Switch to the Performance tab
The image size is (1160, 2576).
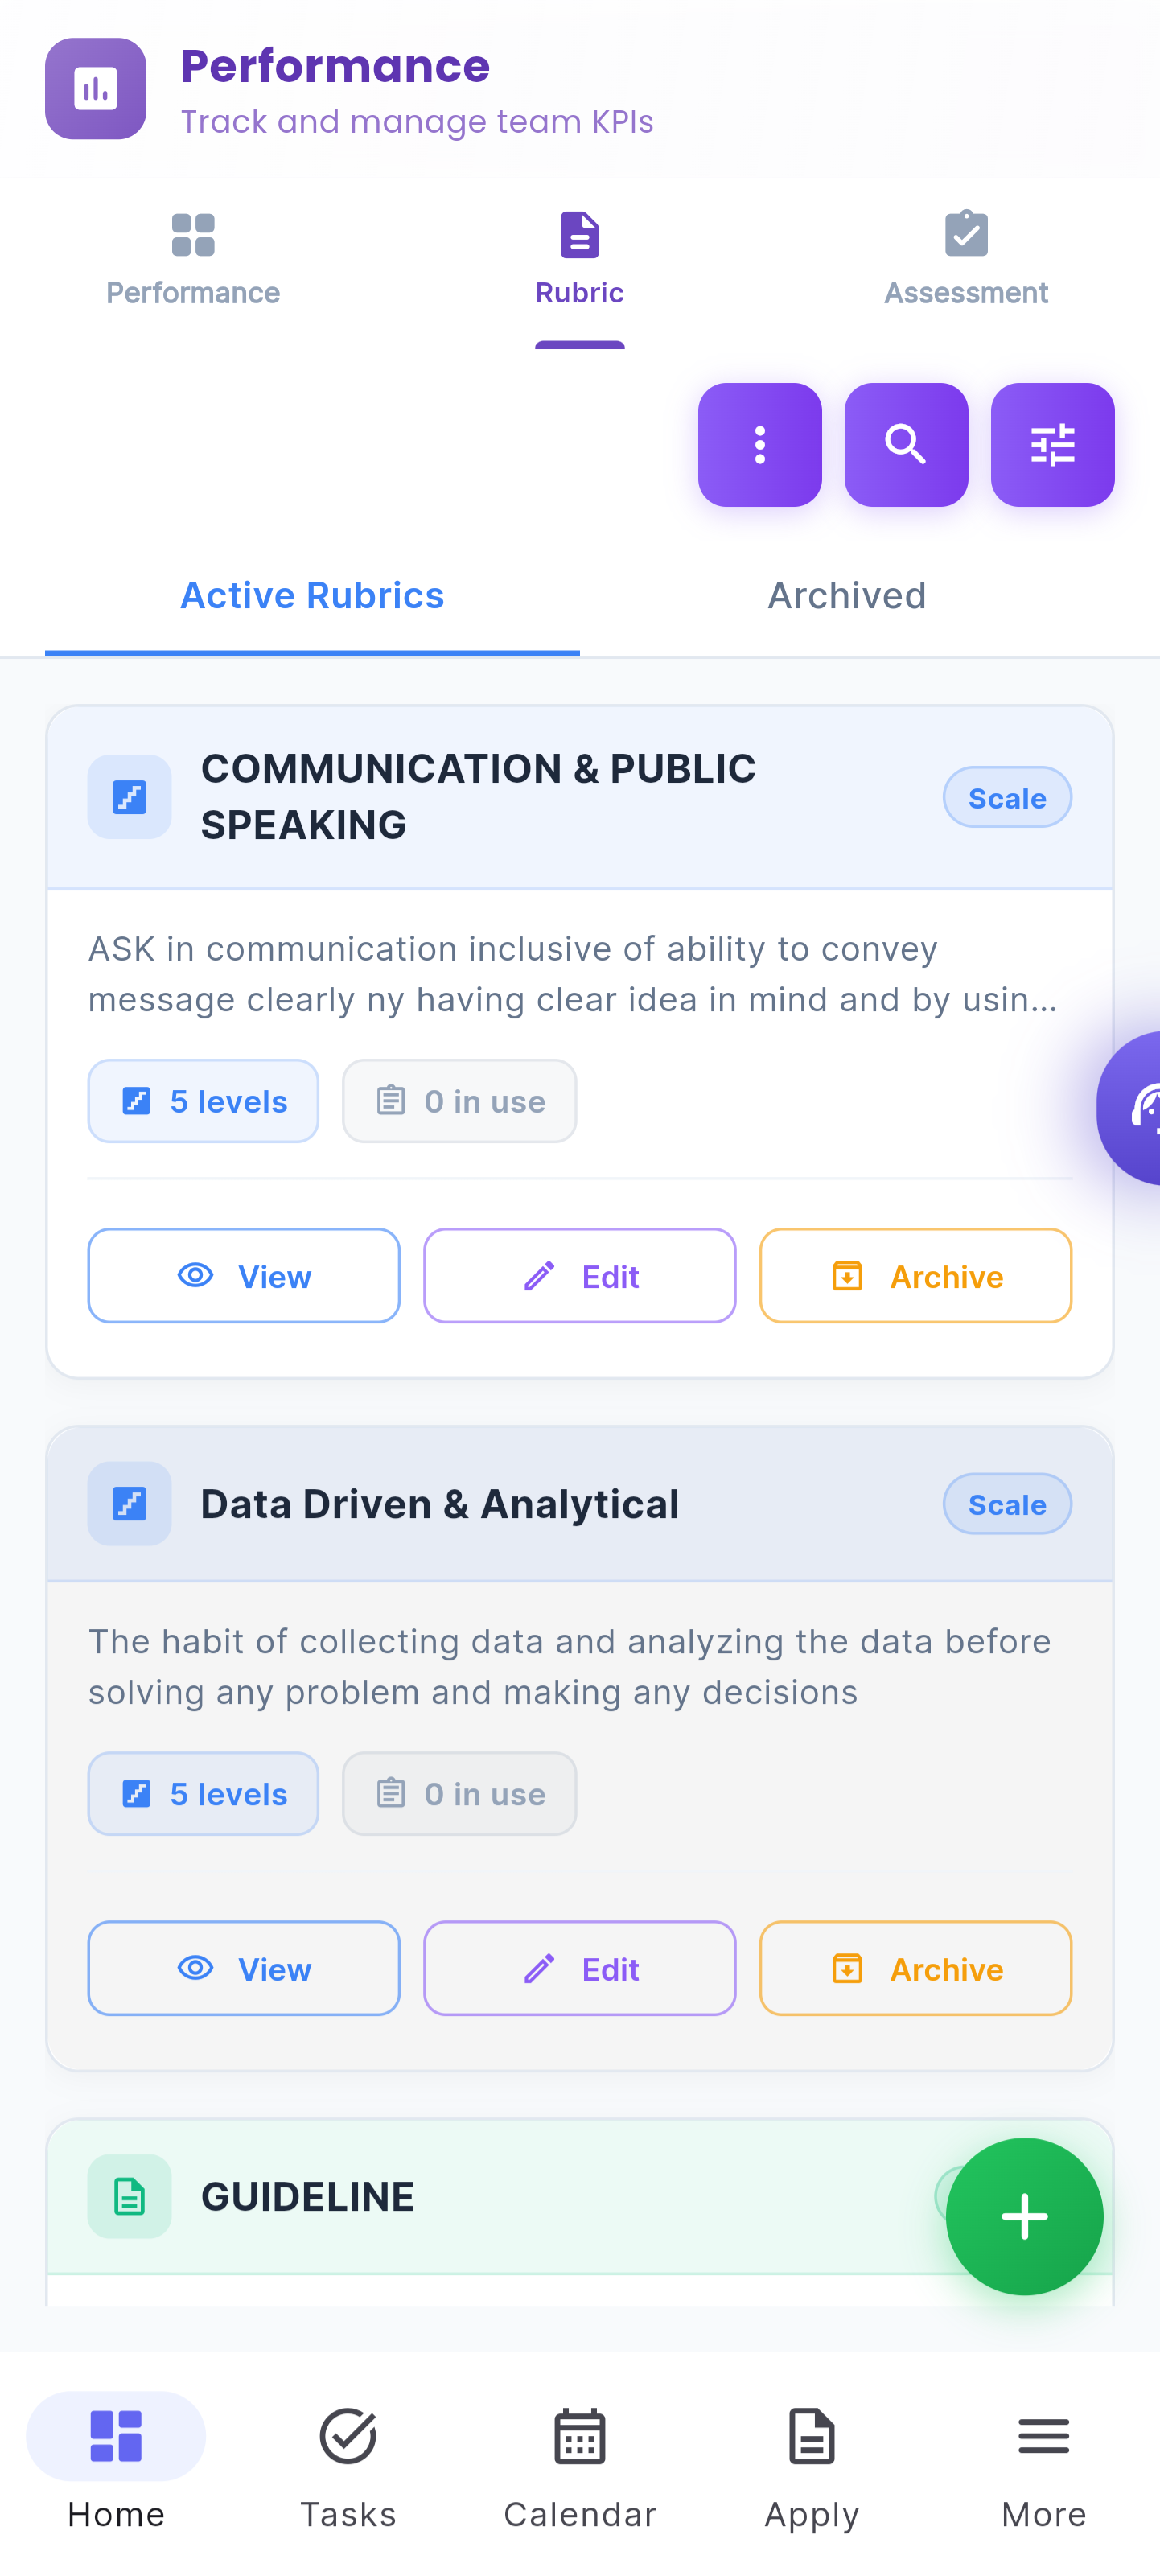click(193, 259)
